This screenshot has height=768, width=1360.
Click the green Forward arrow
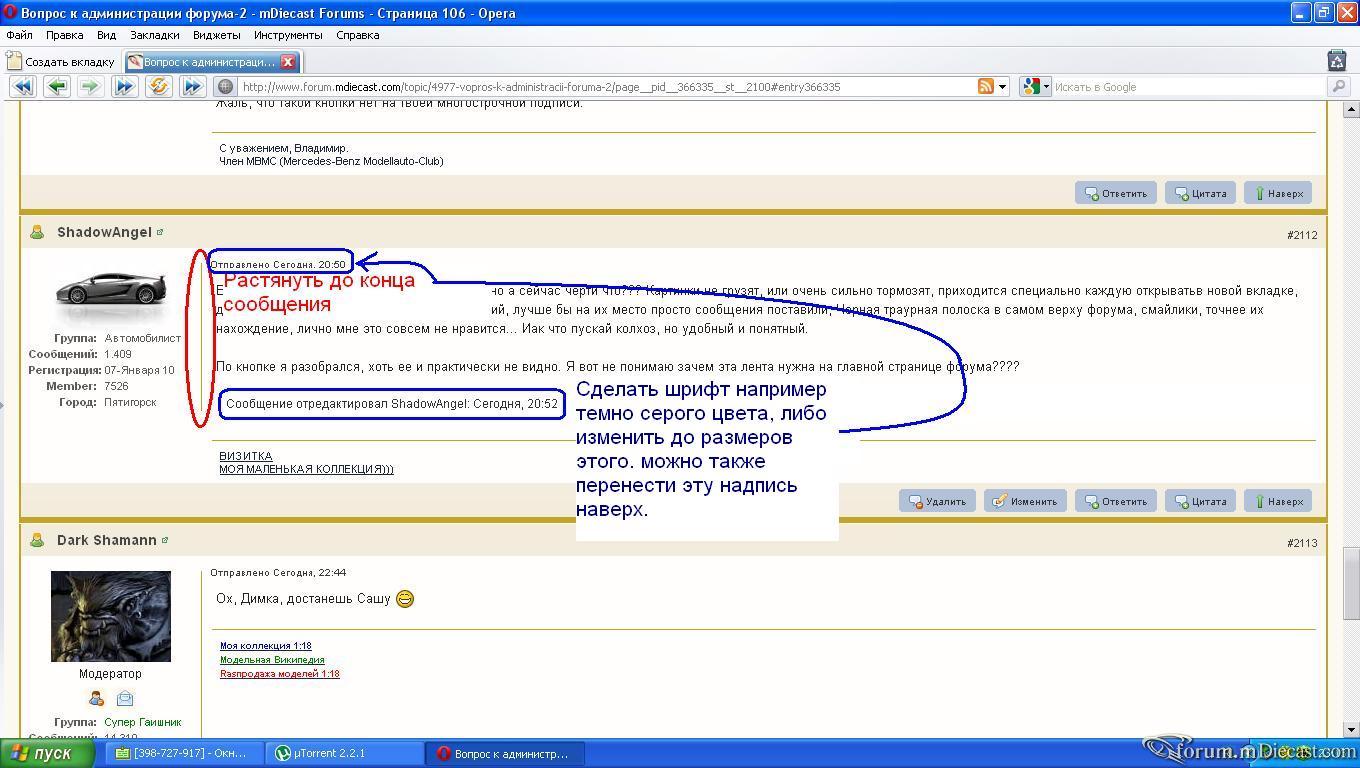coord(90,87)
